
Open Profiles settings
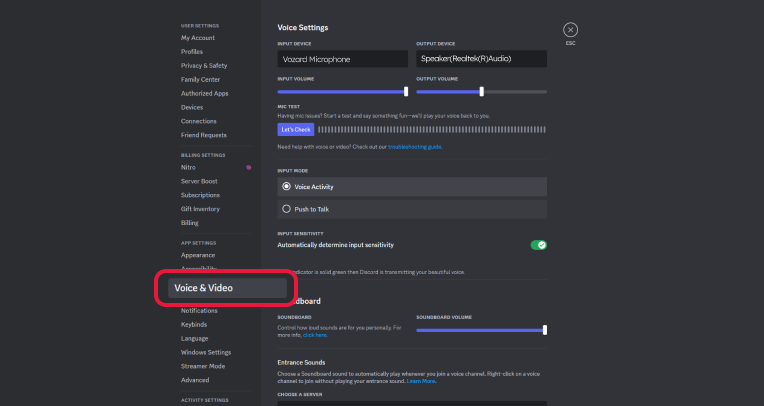[x=192, y=52]
